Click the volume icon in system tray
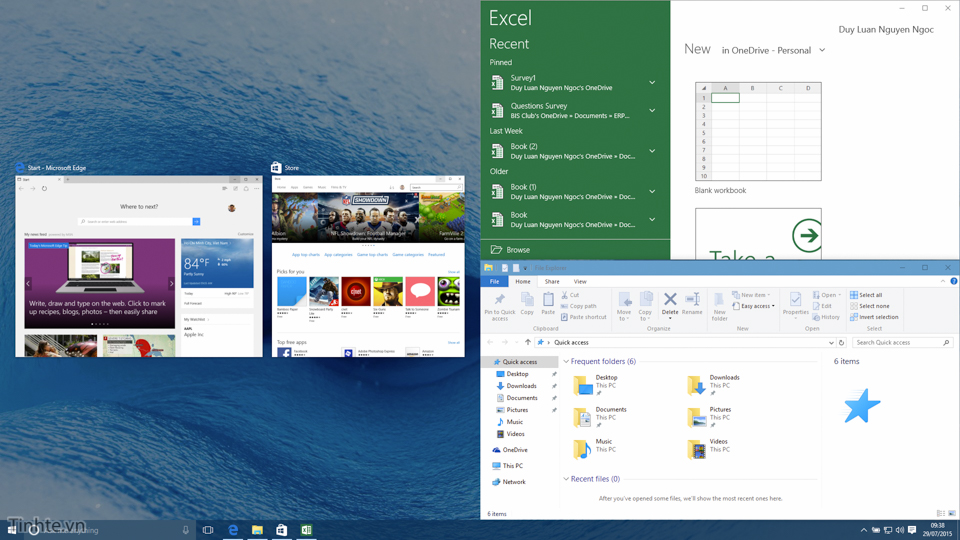The image size is (960, 540). coord(899,530)
